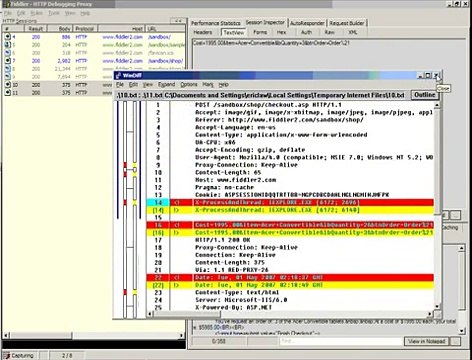The height and width of the screenshot is (360, 472).
Task: Open Fiddler's Rules menu
Action: [x=37, y=13]
